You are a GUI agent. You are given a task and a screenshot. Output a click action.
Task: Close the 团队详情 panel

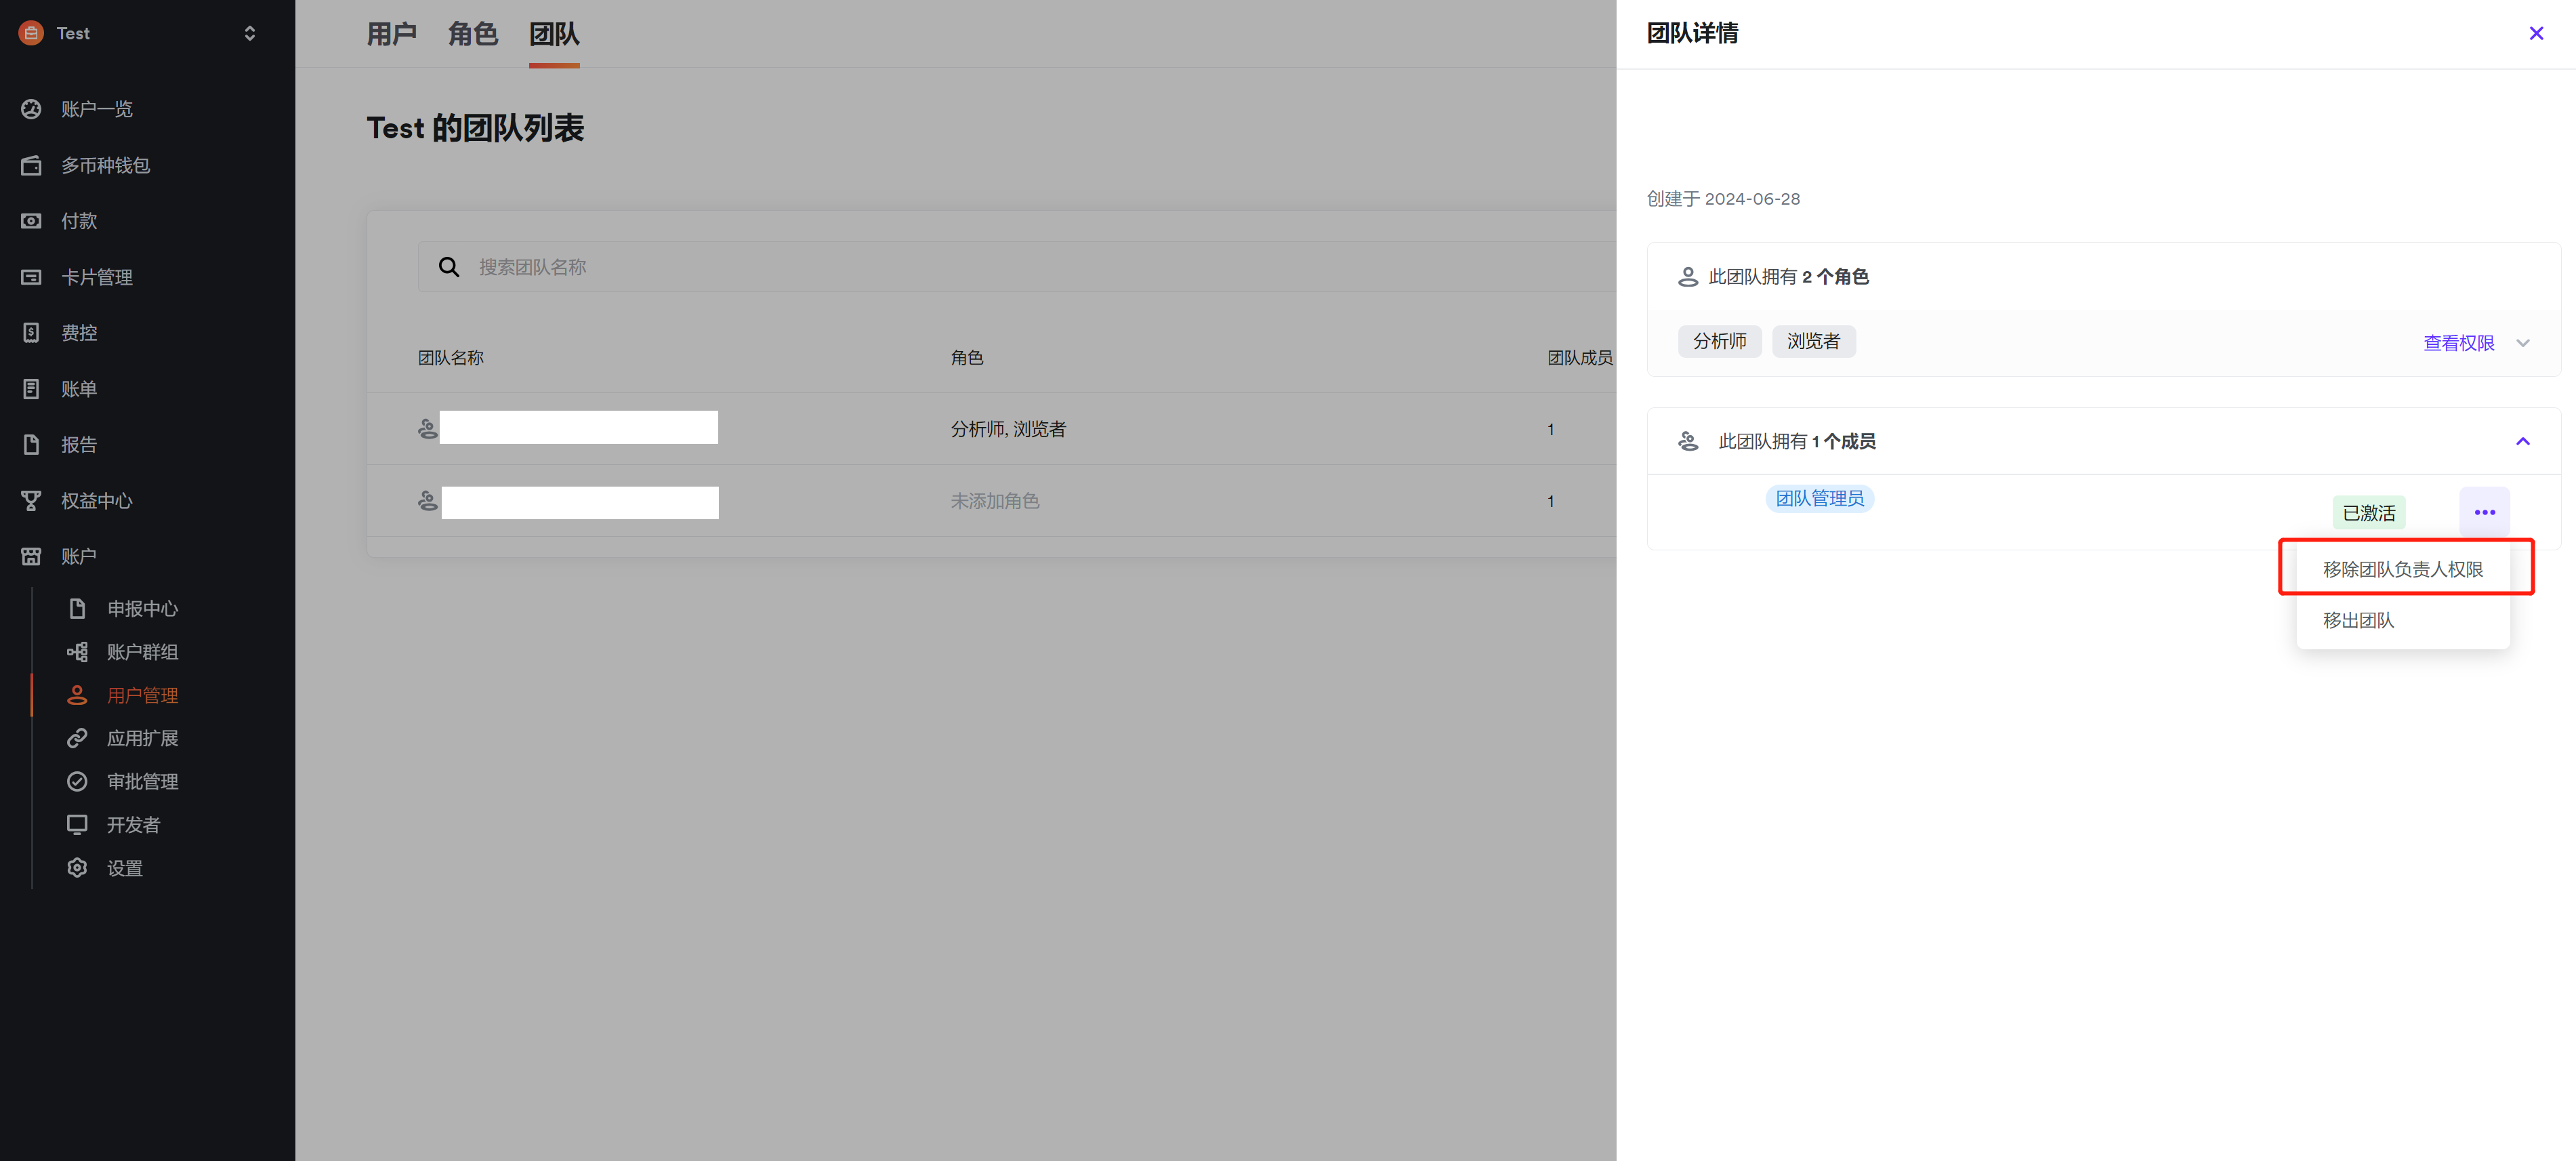pos(2537,33)
